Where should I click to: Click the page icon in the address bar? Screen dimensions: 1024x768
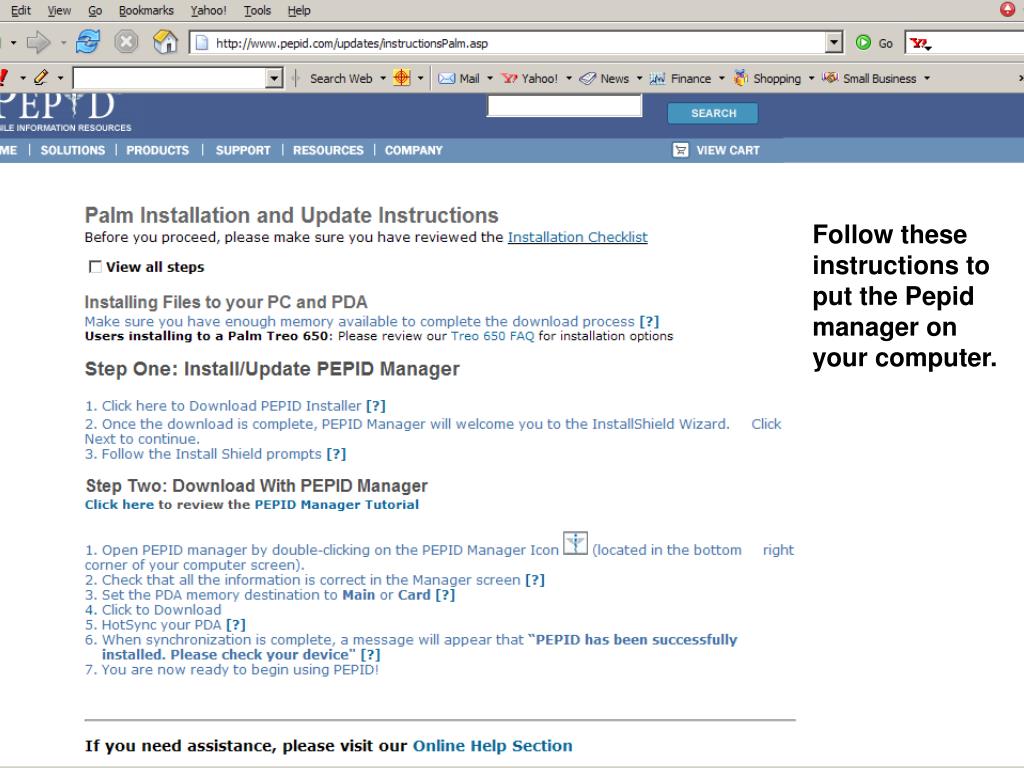202,43
